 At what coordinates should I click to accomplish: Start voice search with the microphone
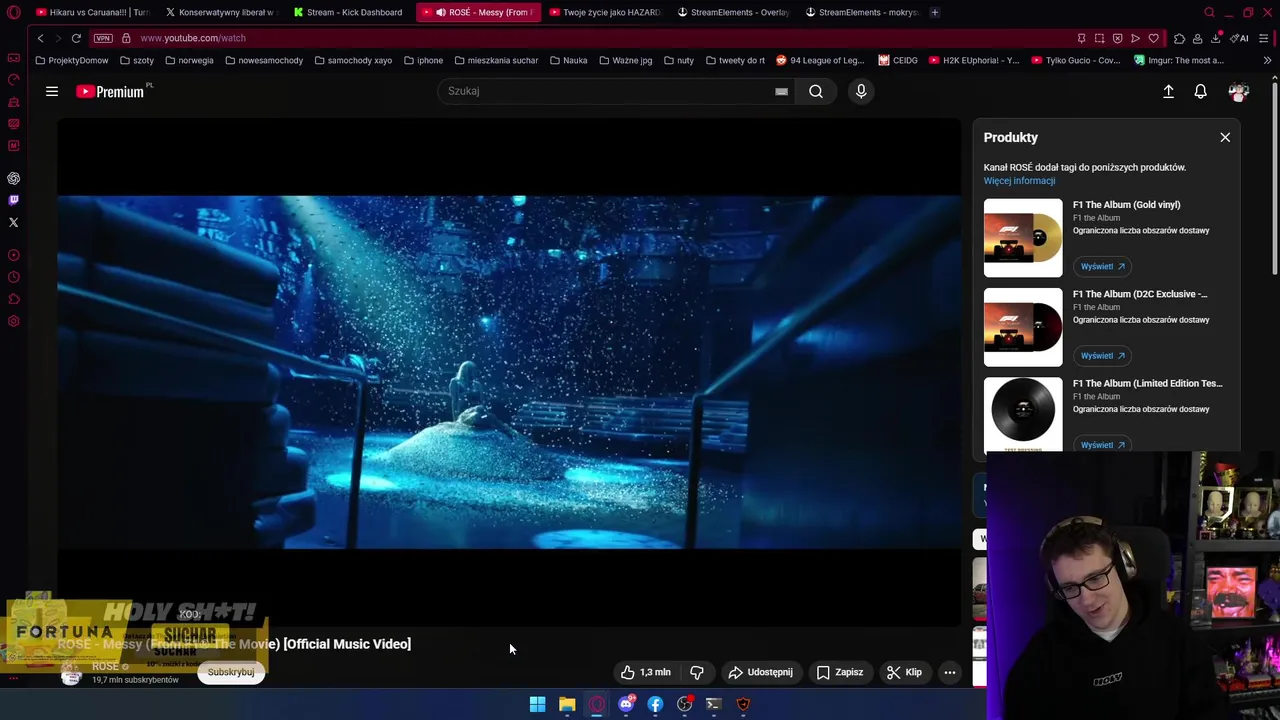point(861,91)
